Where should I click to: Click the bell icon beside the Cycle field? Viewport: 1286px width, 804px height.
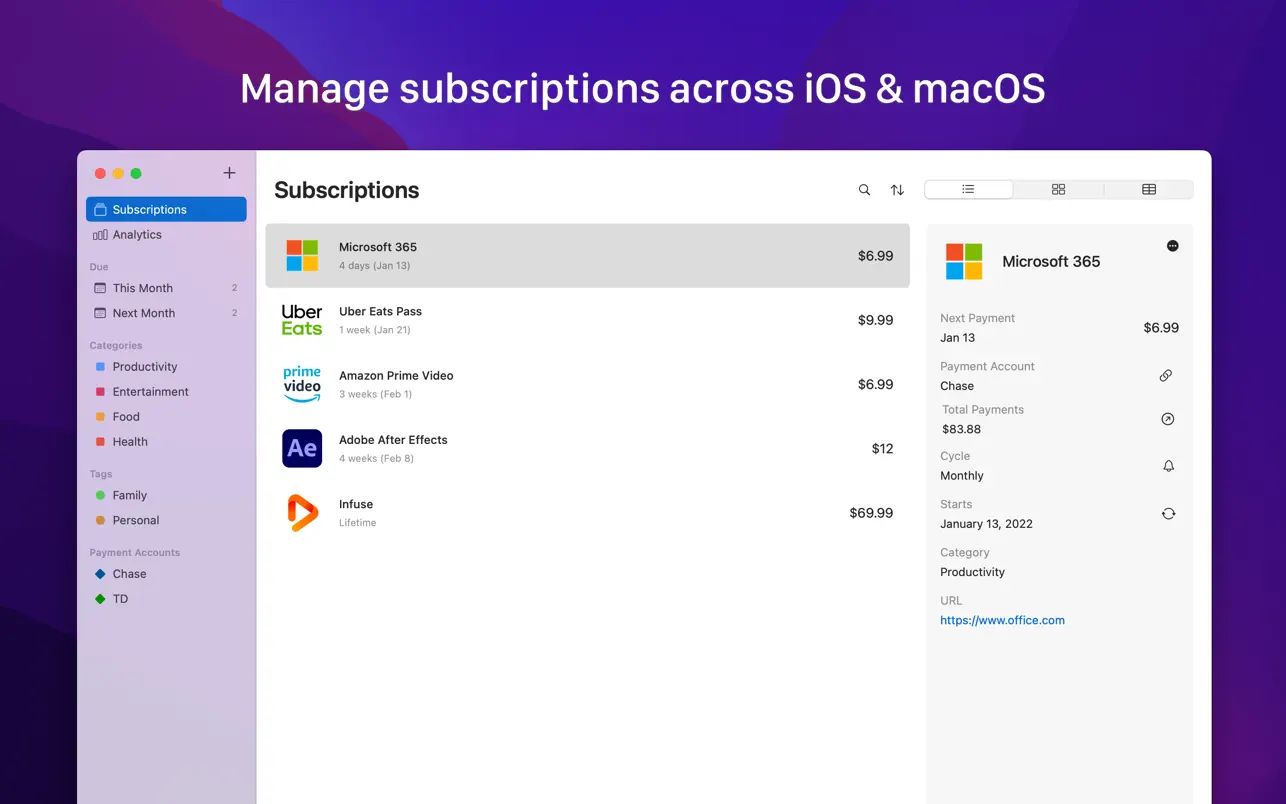tap(1168, 466)
